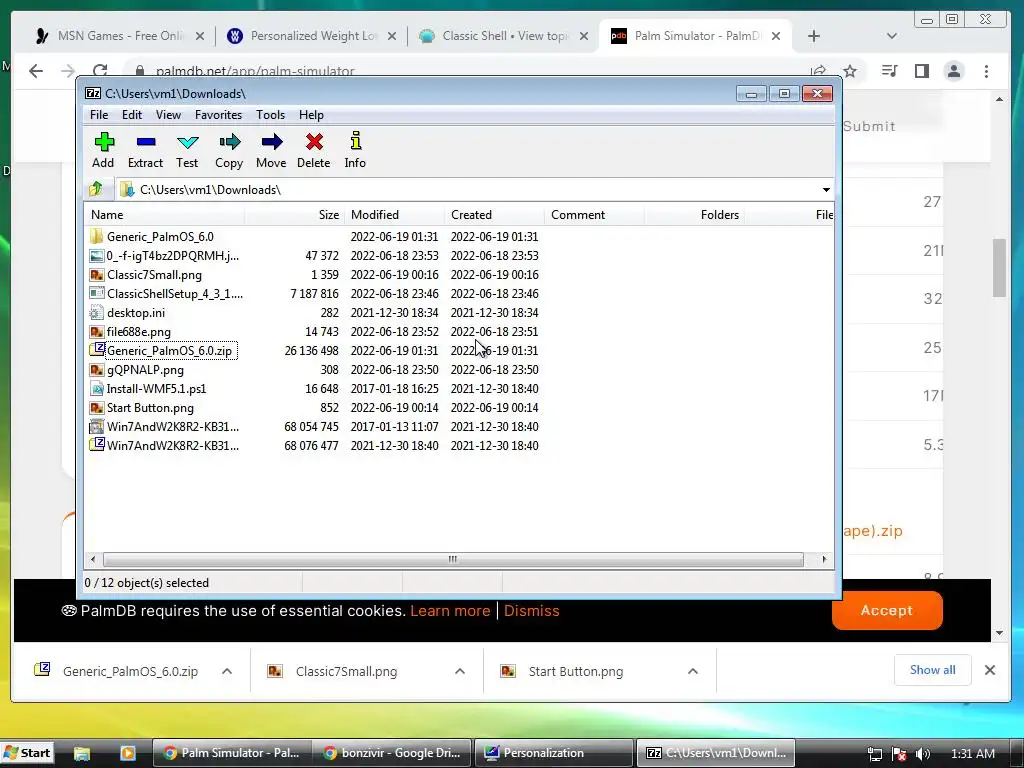1024x768 pixels.
Task: Expand Classic7Small.png download options chevron
Action: (x=460, y=671)
